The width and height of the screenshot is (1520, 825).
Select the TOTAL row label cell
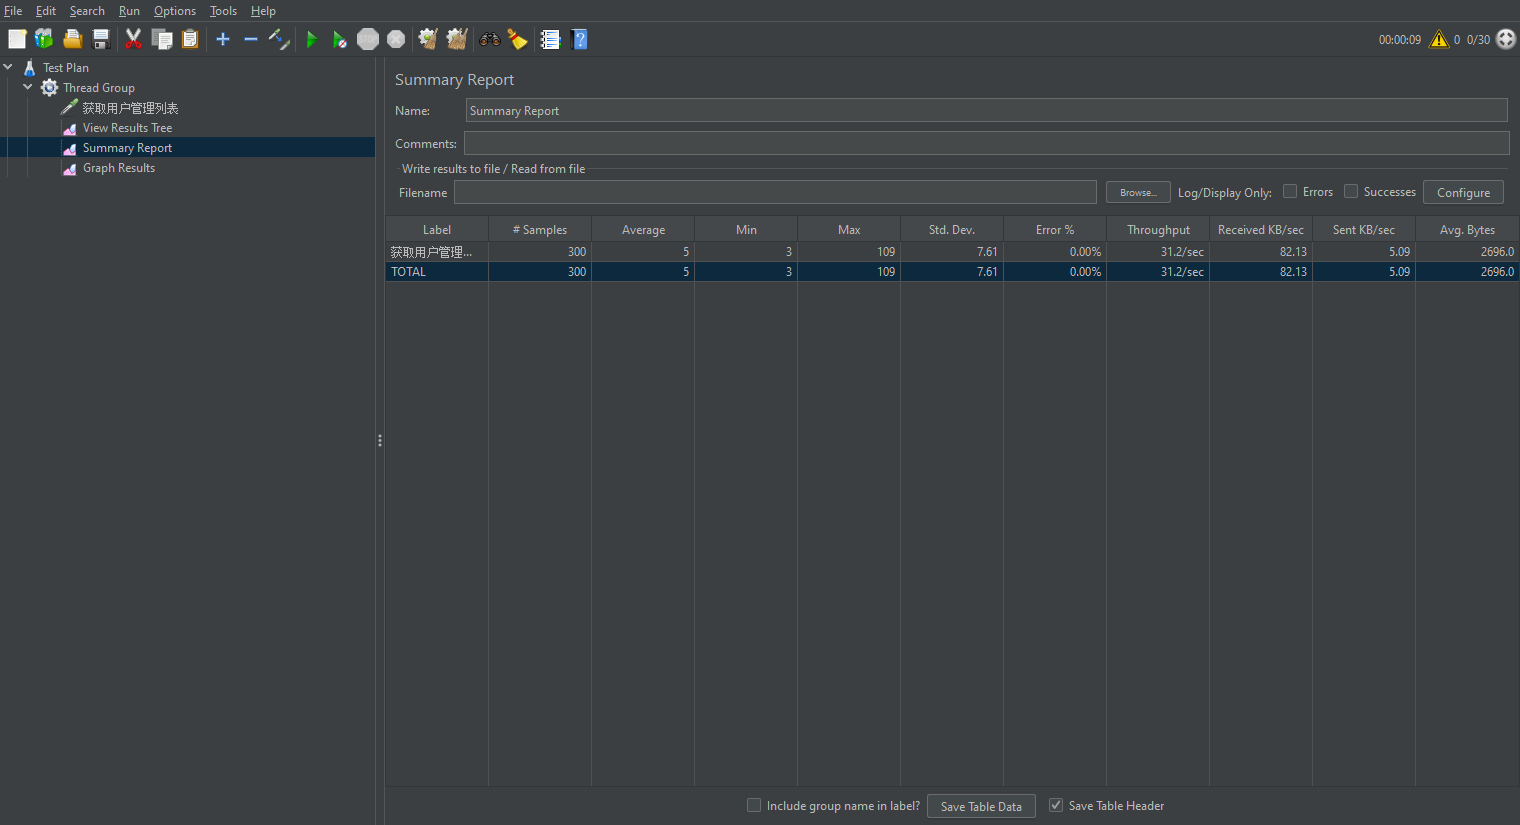(x=437, y=271)
